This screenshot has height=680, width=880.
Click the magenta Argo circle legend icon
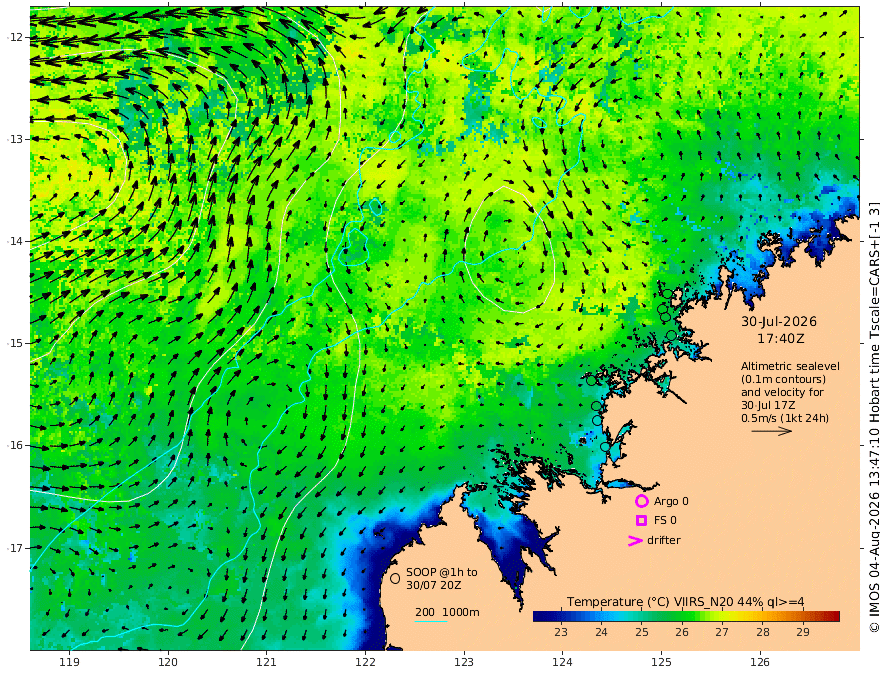pos(641,501)
